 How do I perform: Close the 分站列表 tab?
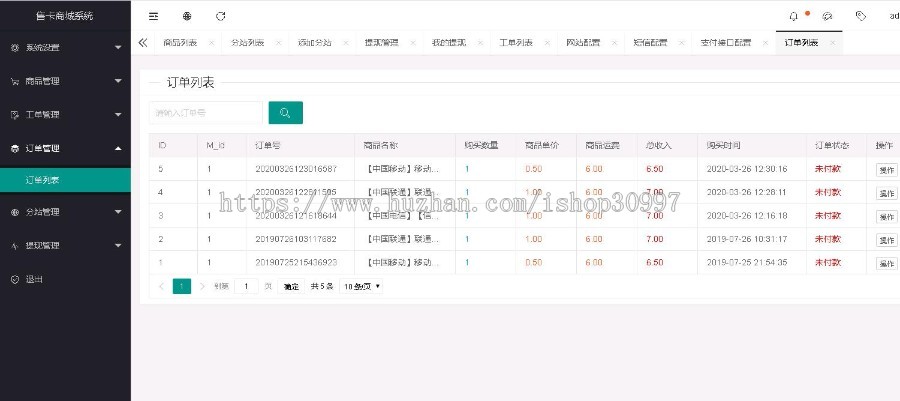point(278,43)
